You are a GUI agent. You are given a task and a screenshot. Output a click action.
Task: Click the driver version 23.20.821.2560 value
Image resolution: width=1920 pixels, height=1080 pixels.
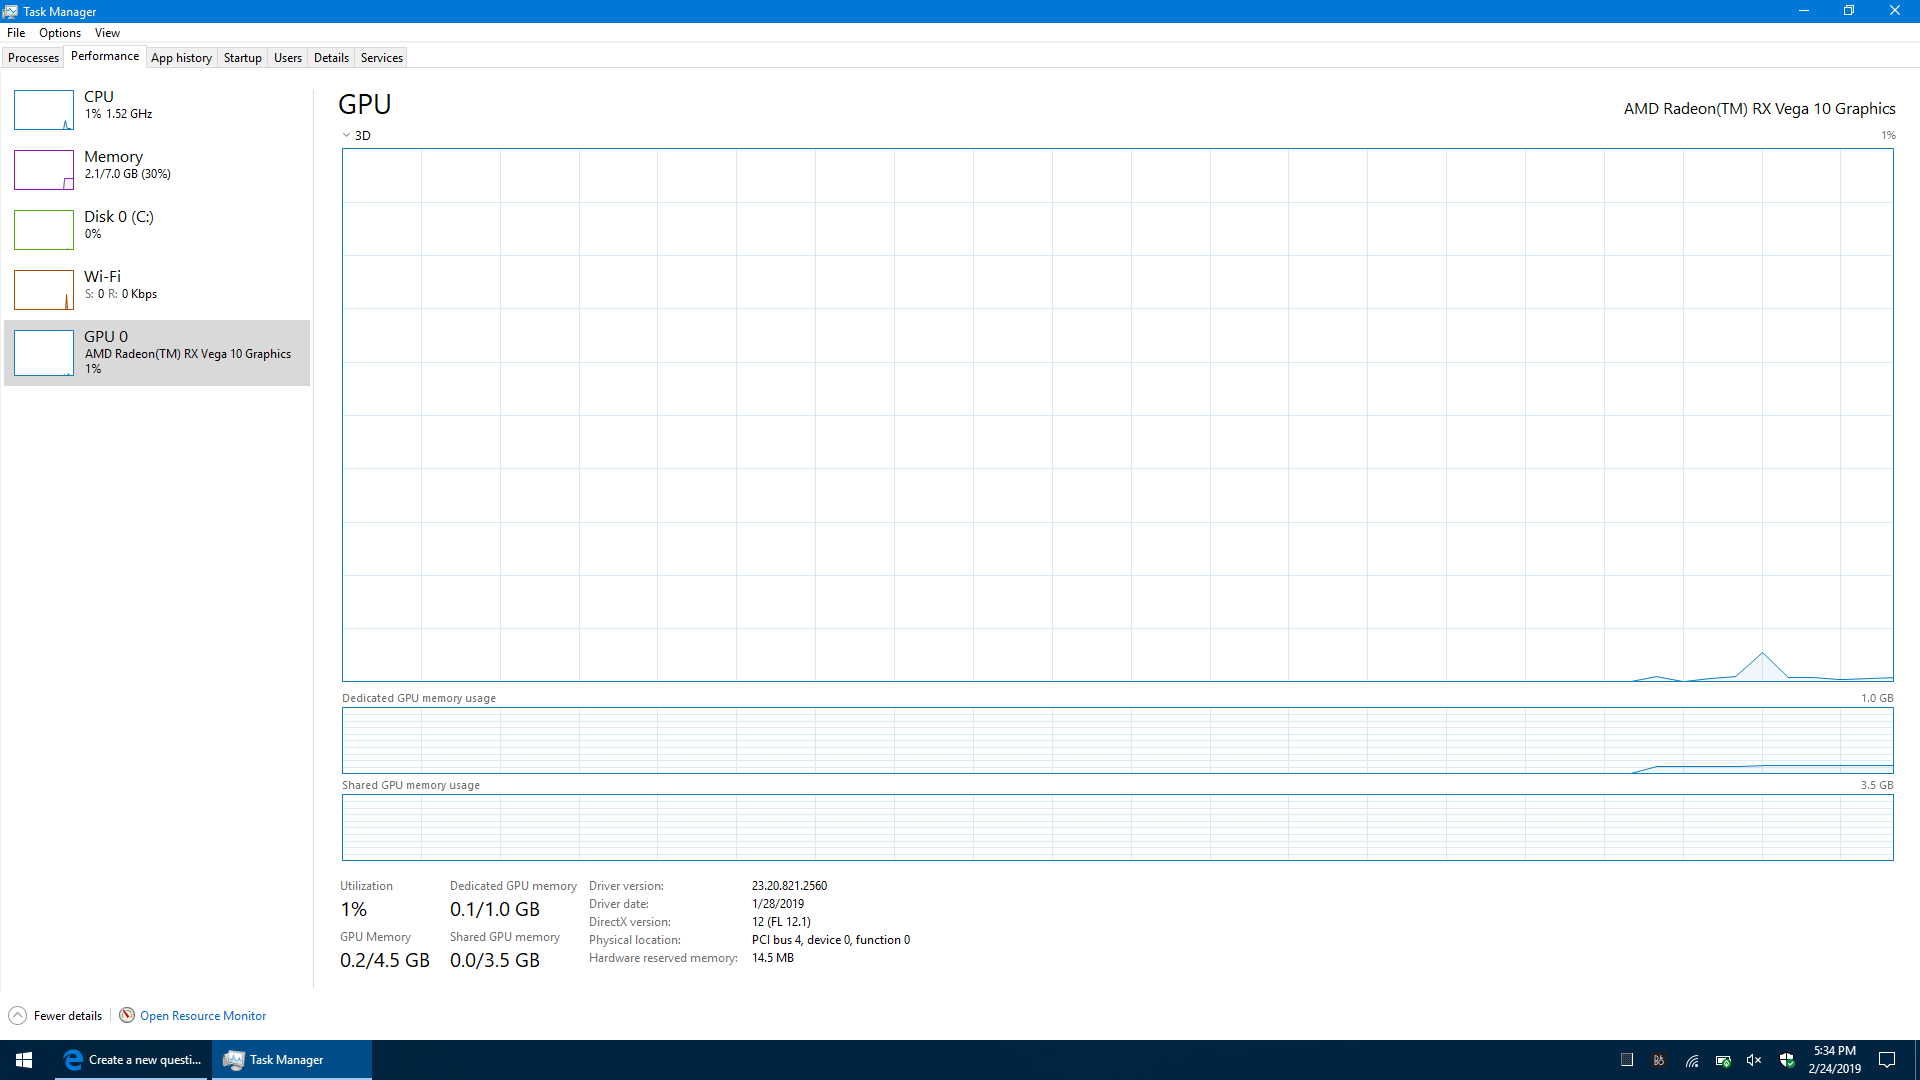(x=789, y=886)
